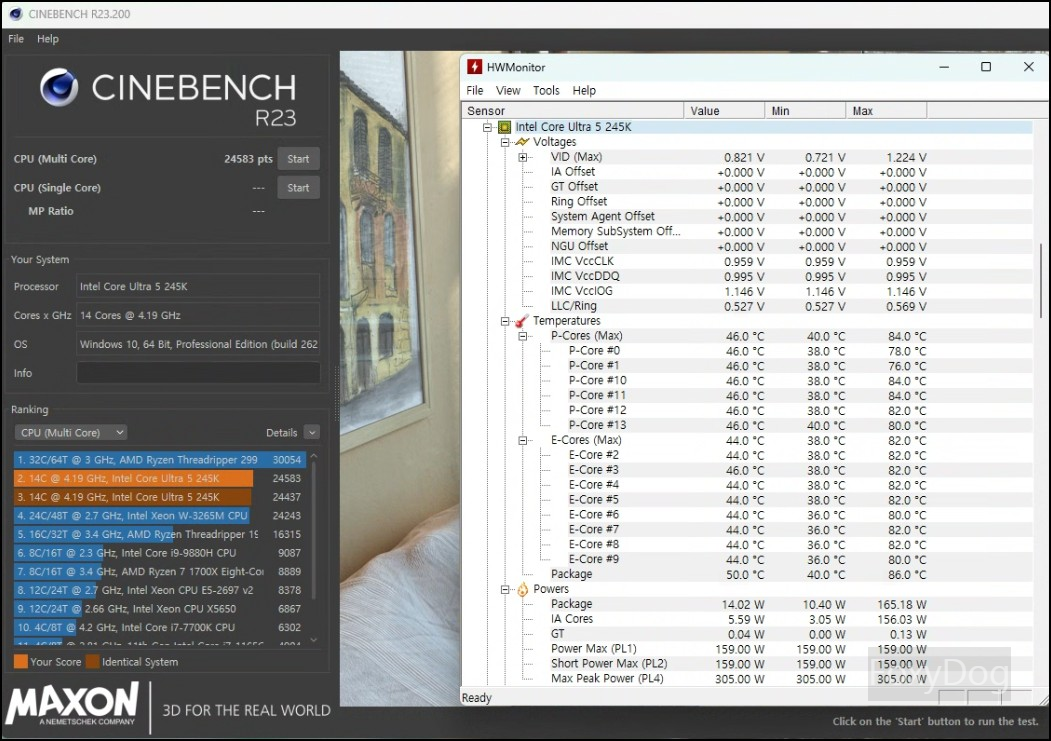Image resolution: width=1051 pixels, height=741 pixels.
Task: Click the Powers flame icon
Action: 522,589
